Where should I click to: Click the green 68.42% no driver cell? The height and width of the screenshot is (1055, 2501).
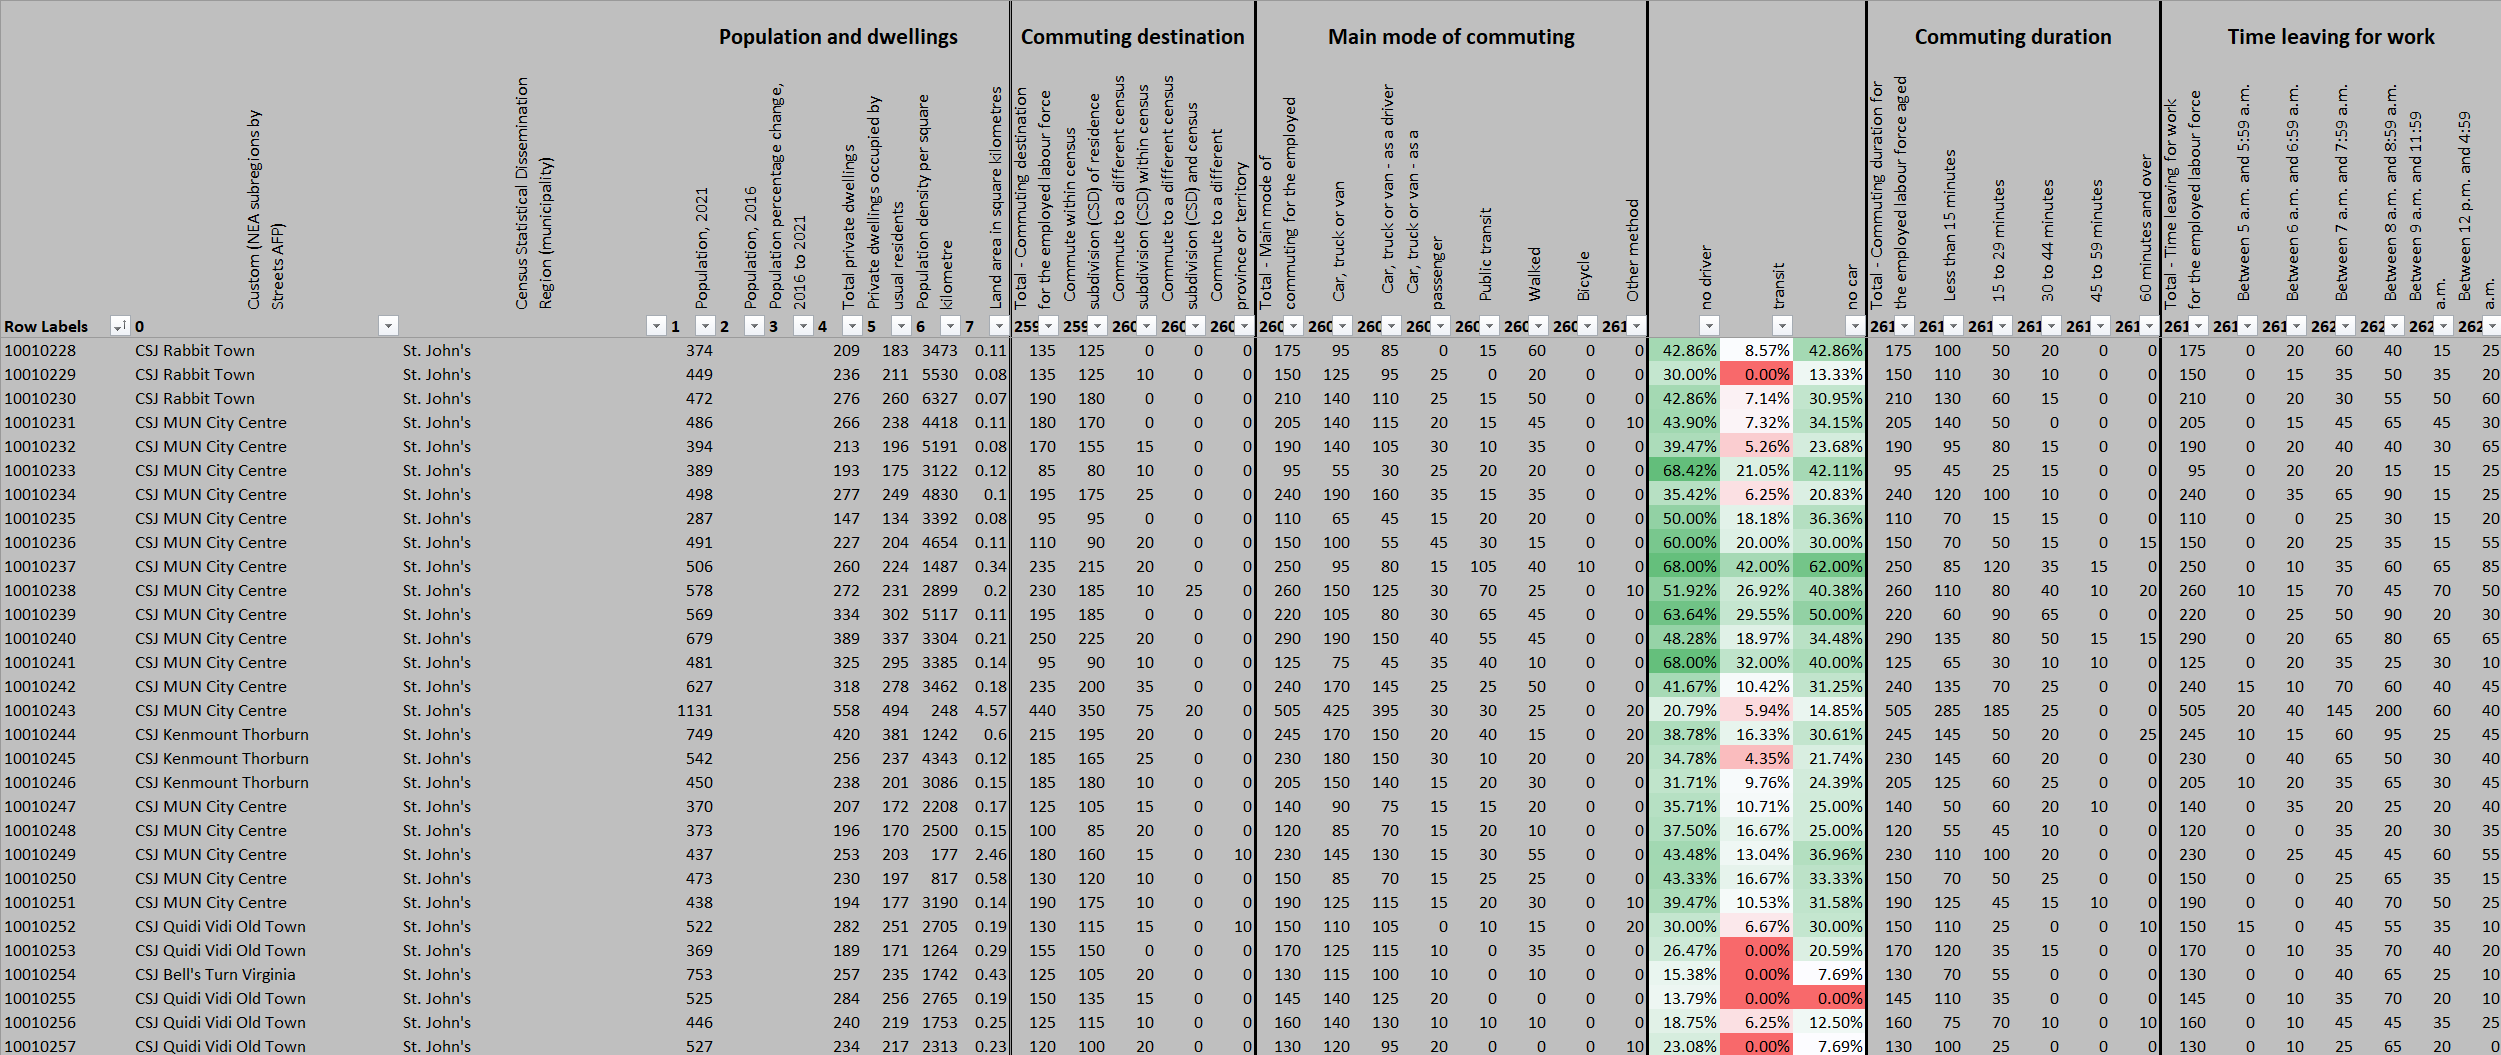[1688, 471]
